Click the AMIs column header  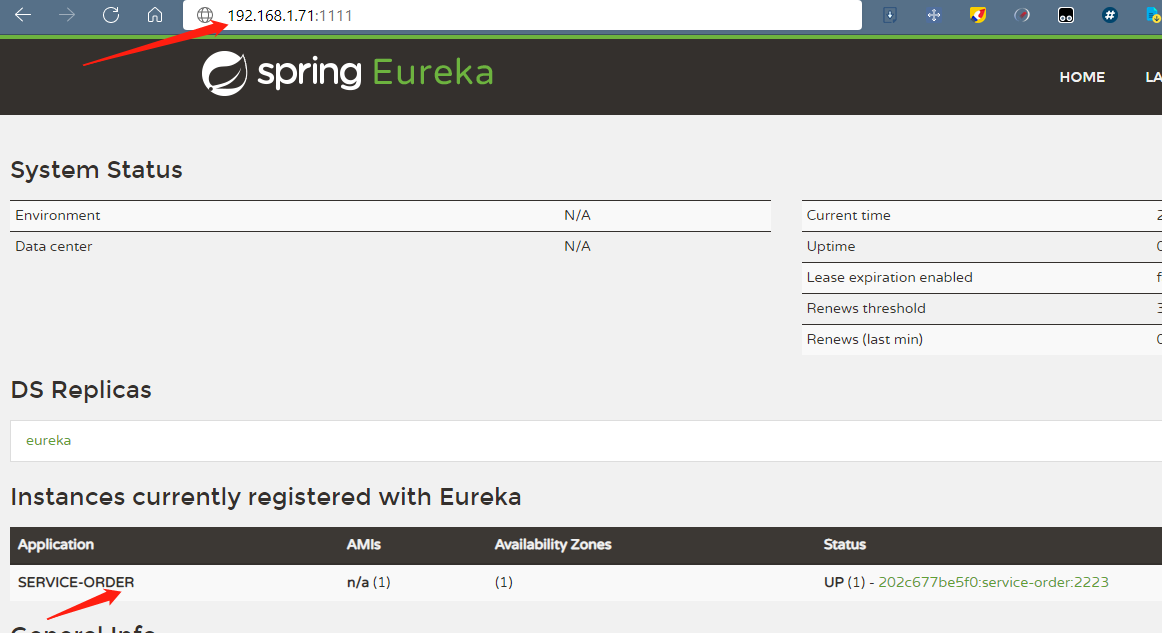363,544
